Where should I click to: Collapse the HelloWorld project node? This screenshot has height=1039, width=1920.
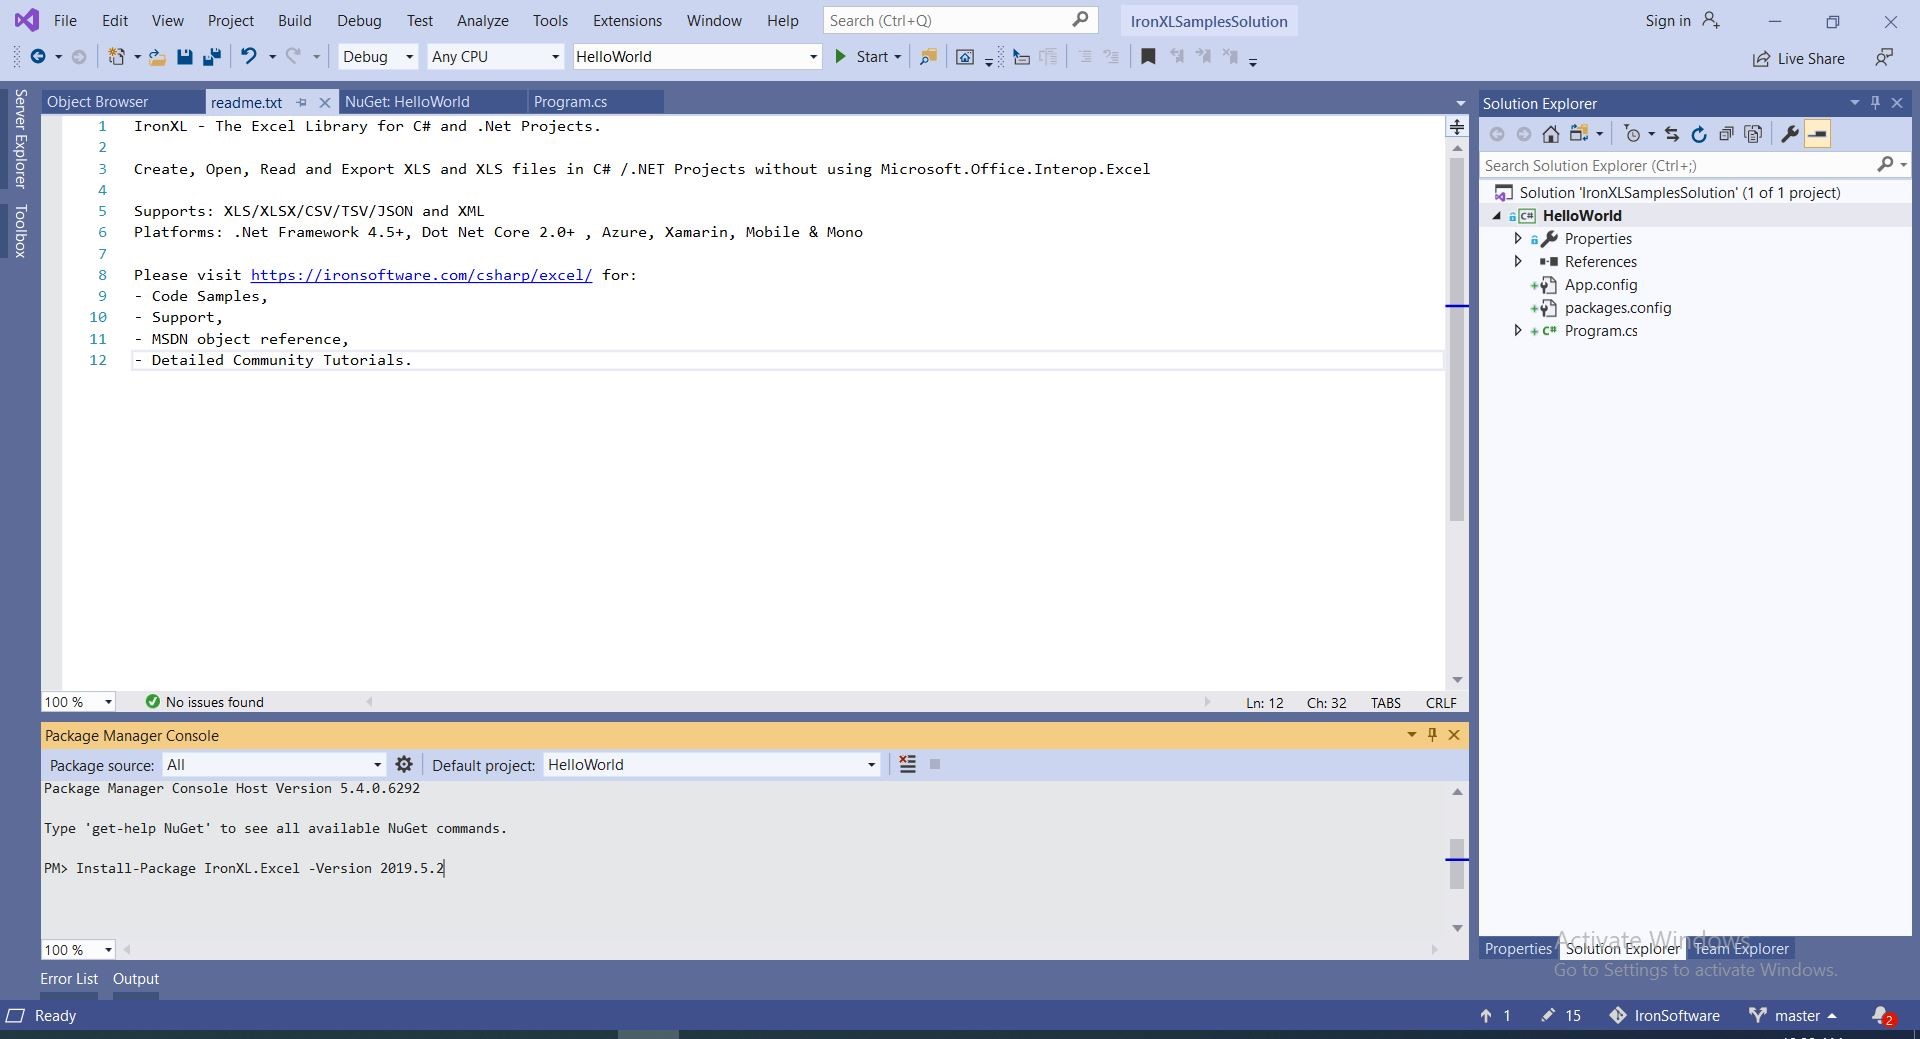click(x=1497, y=216)
